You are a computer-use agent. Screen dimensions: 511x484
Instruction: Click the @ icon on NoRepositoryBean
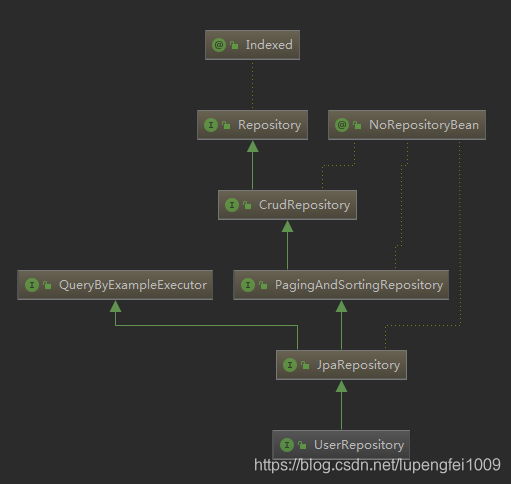[x=342, y=125]
